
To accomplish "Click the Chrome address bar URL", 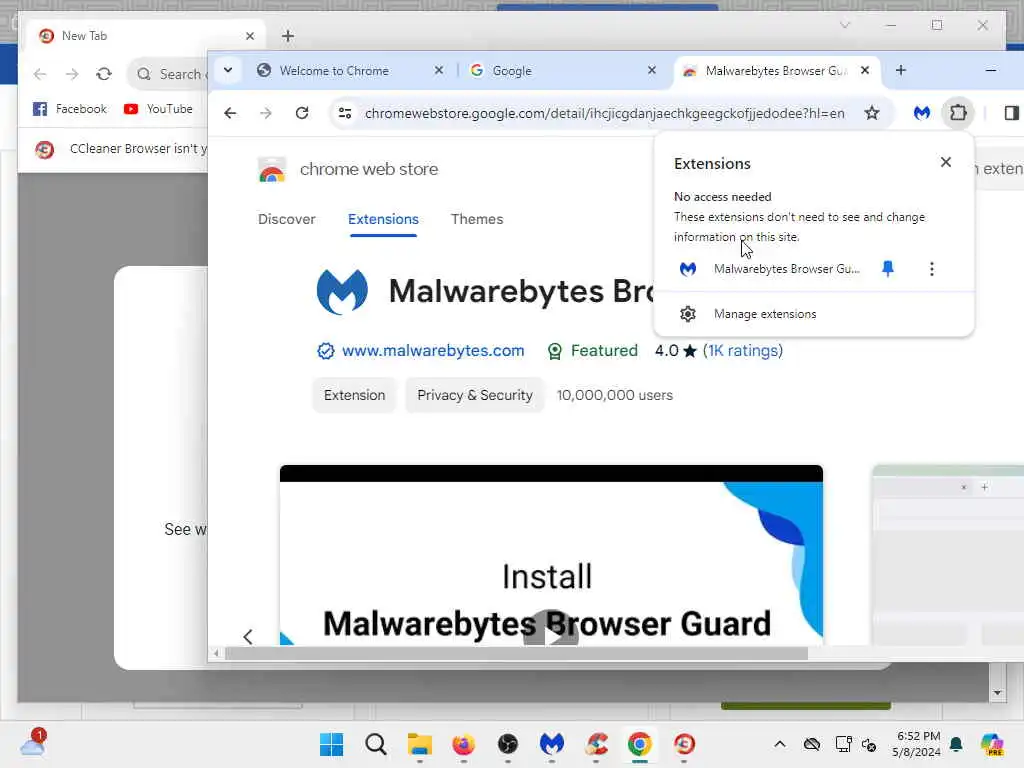I will tap(604, 113).
